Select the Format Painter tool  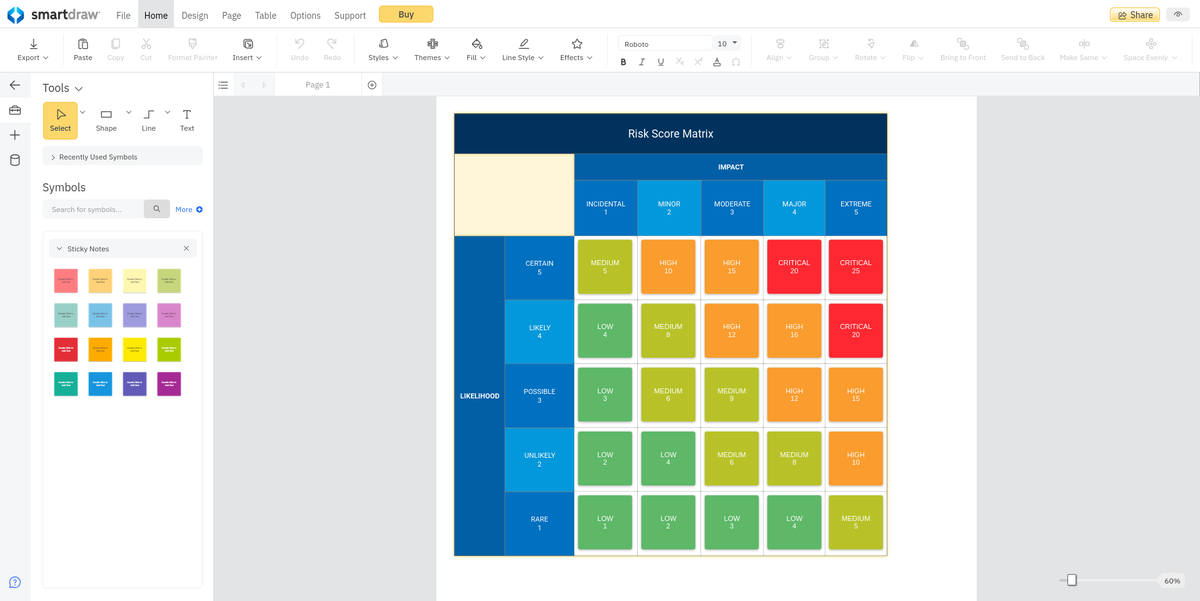pos(192,50)
